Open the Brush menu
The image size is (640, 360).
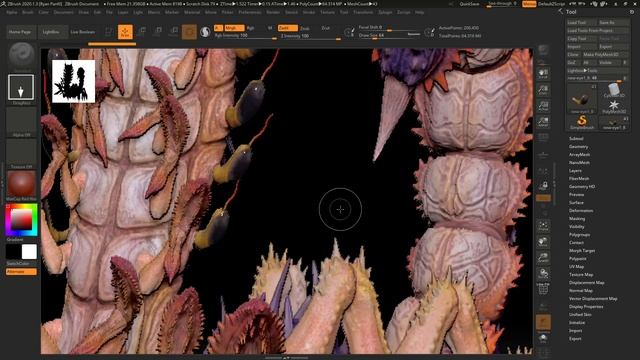pyautogui.click(x=28, y=12)
